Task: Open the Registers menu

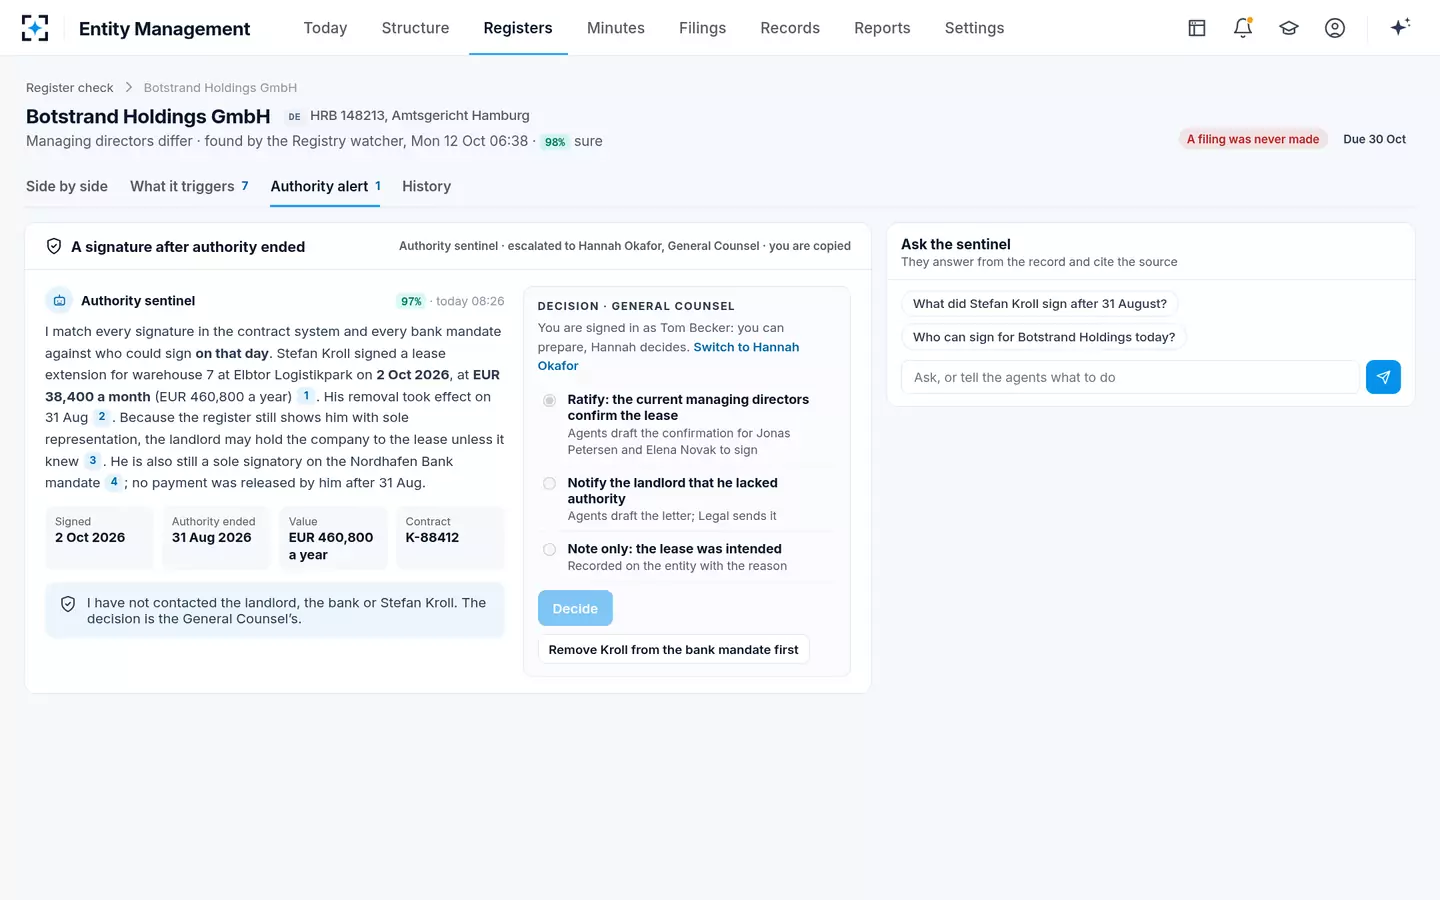Action: [518, 28]
